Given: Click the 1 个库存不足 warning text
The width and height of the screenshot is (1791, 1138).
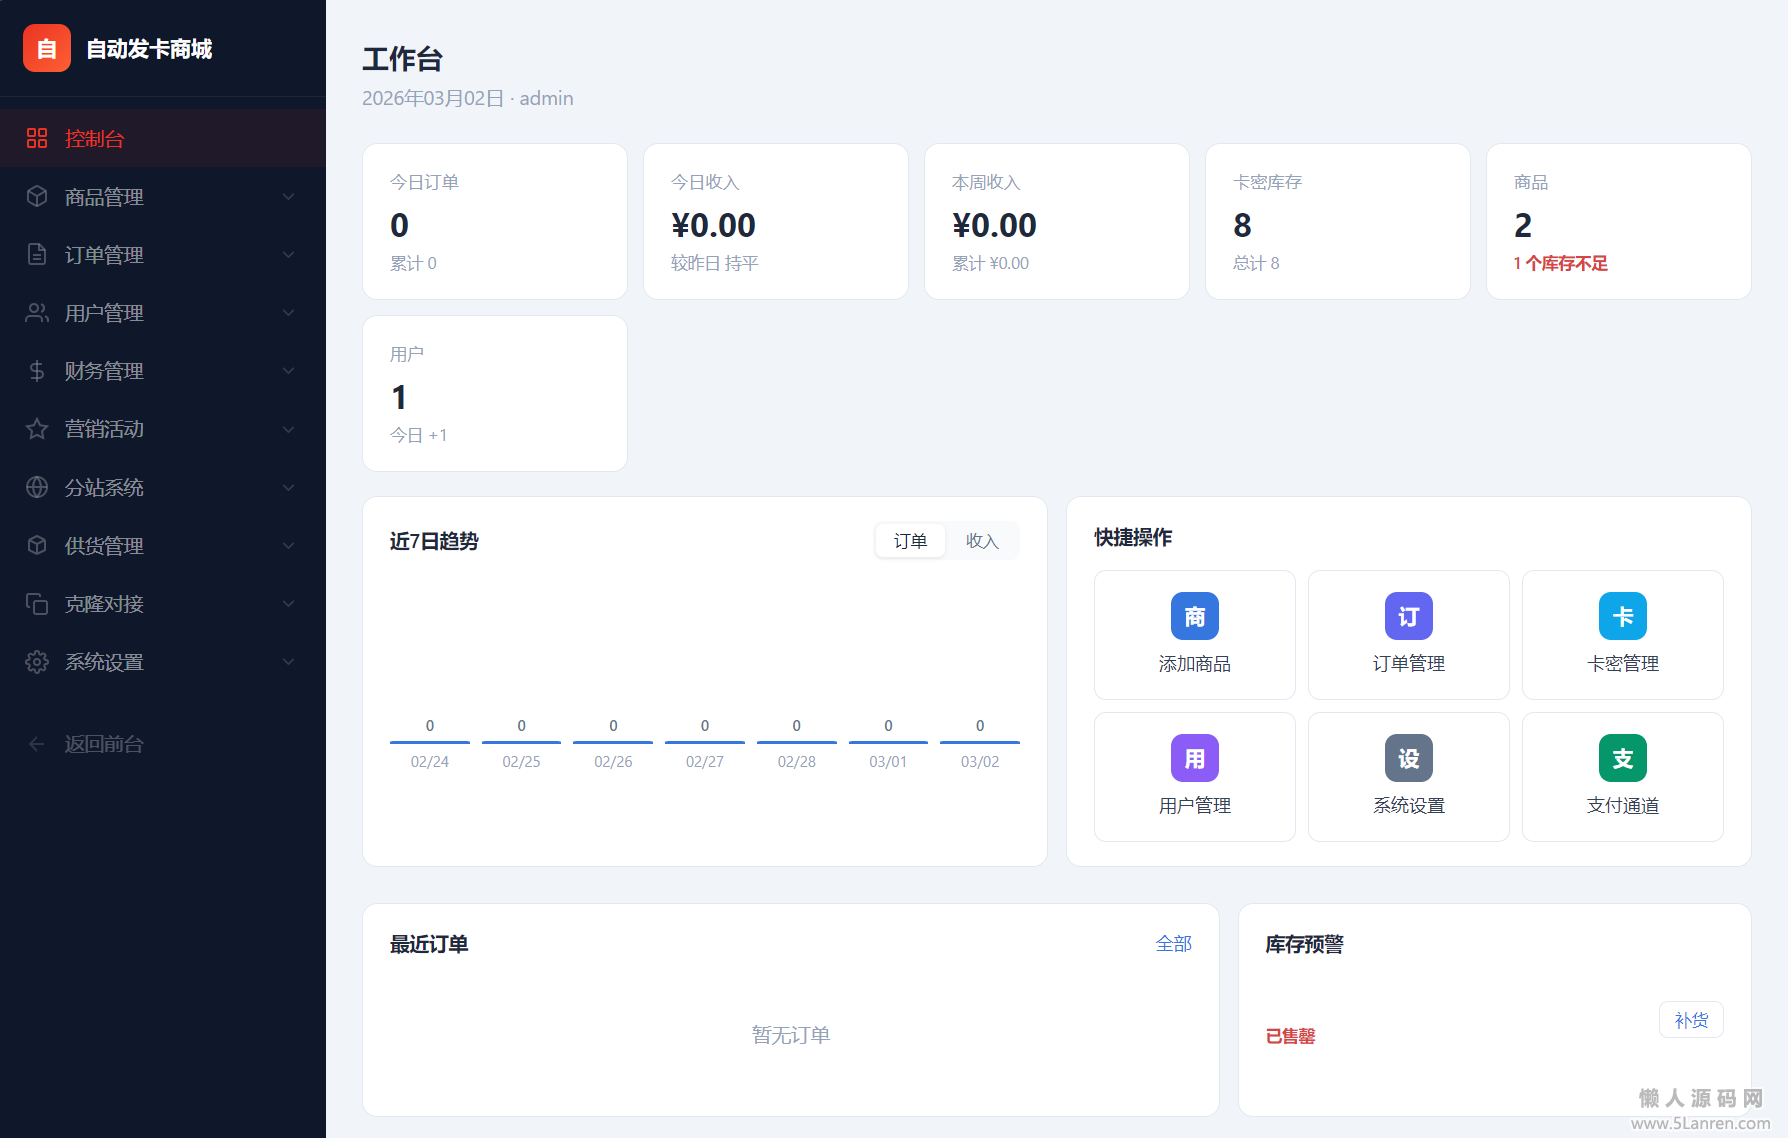Looking at the screenshot, I should pyautogui.click(x=1561, y=263).
